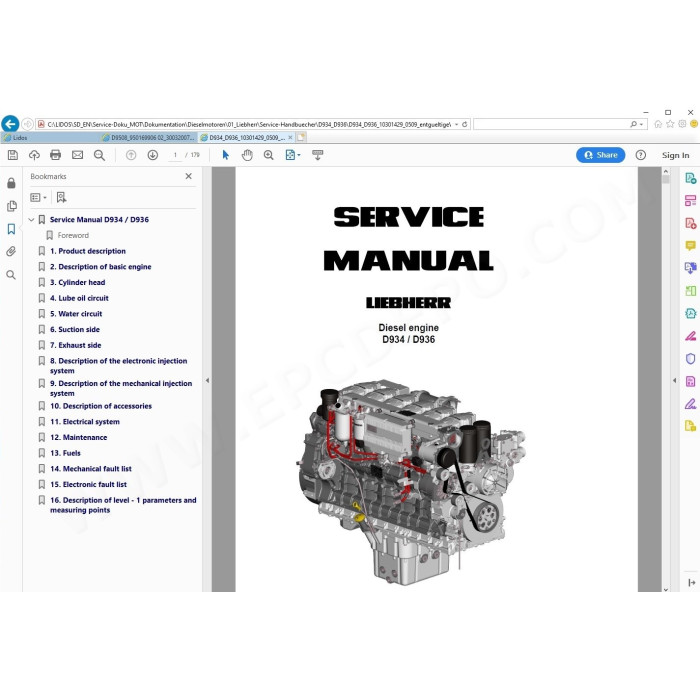Click the vertical scrollbar down arrow
Viewport: 700px width, 700px height.
coord(666,589)
